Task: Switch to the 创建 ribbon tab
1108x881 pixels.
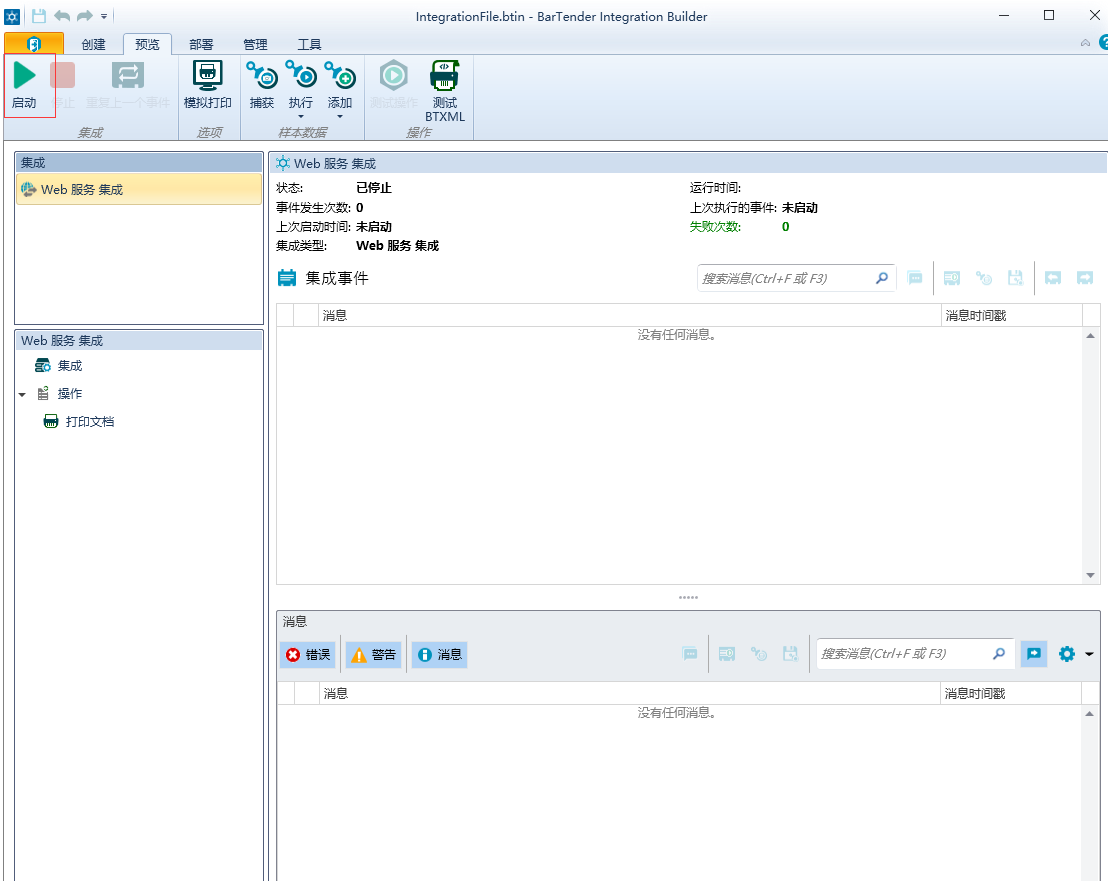Action: (x=93, y=44)
